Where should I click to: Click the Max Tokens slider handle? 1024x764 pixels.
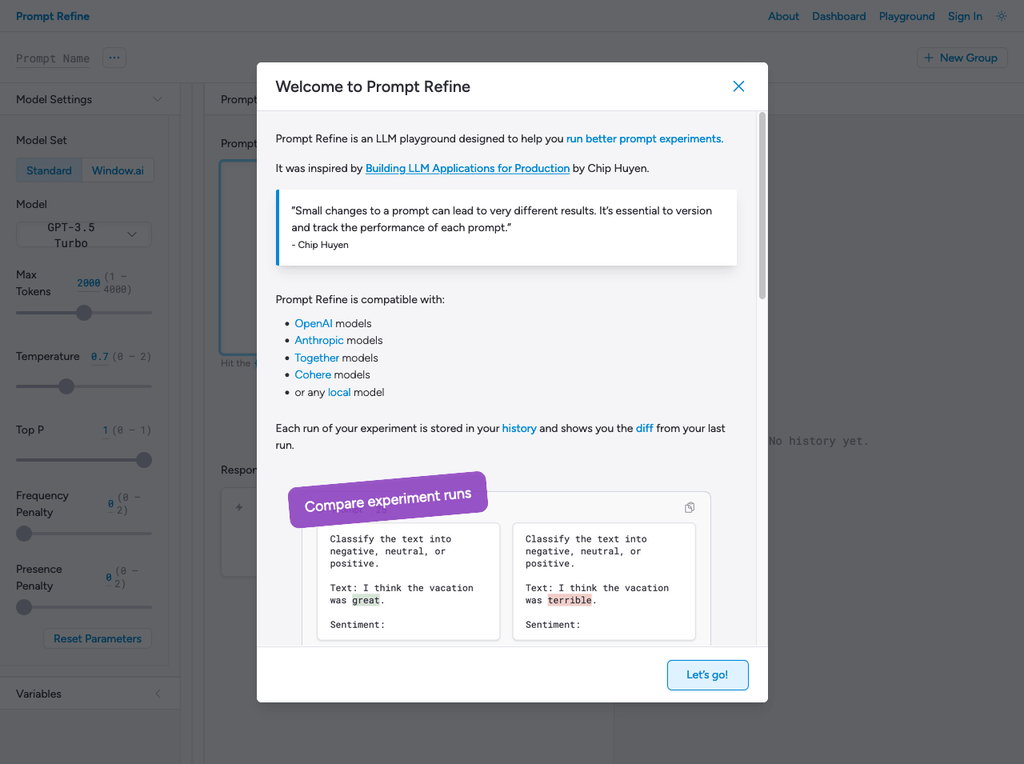pos(84,313)
